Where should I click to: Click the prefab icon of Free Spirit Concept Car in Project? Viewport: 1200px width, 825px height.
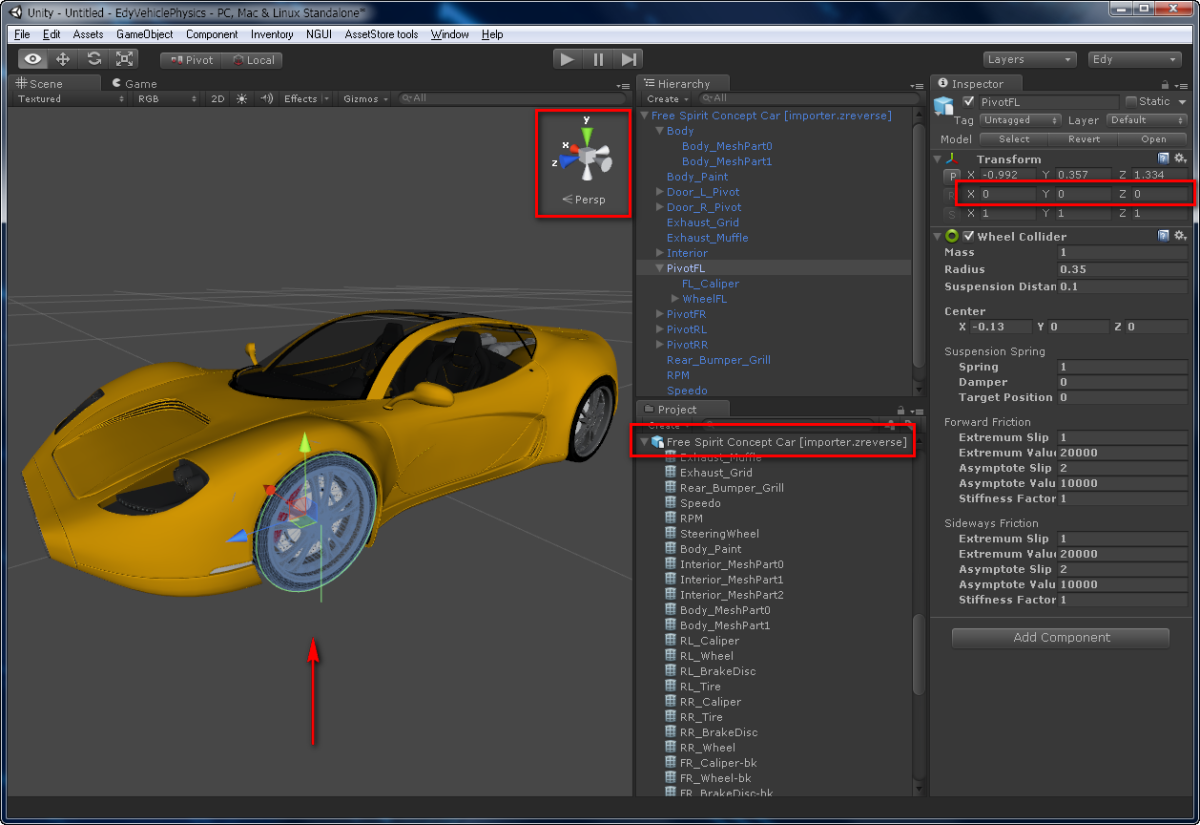657,442
